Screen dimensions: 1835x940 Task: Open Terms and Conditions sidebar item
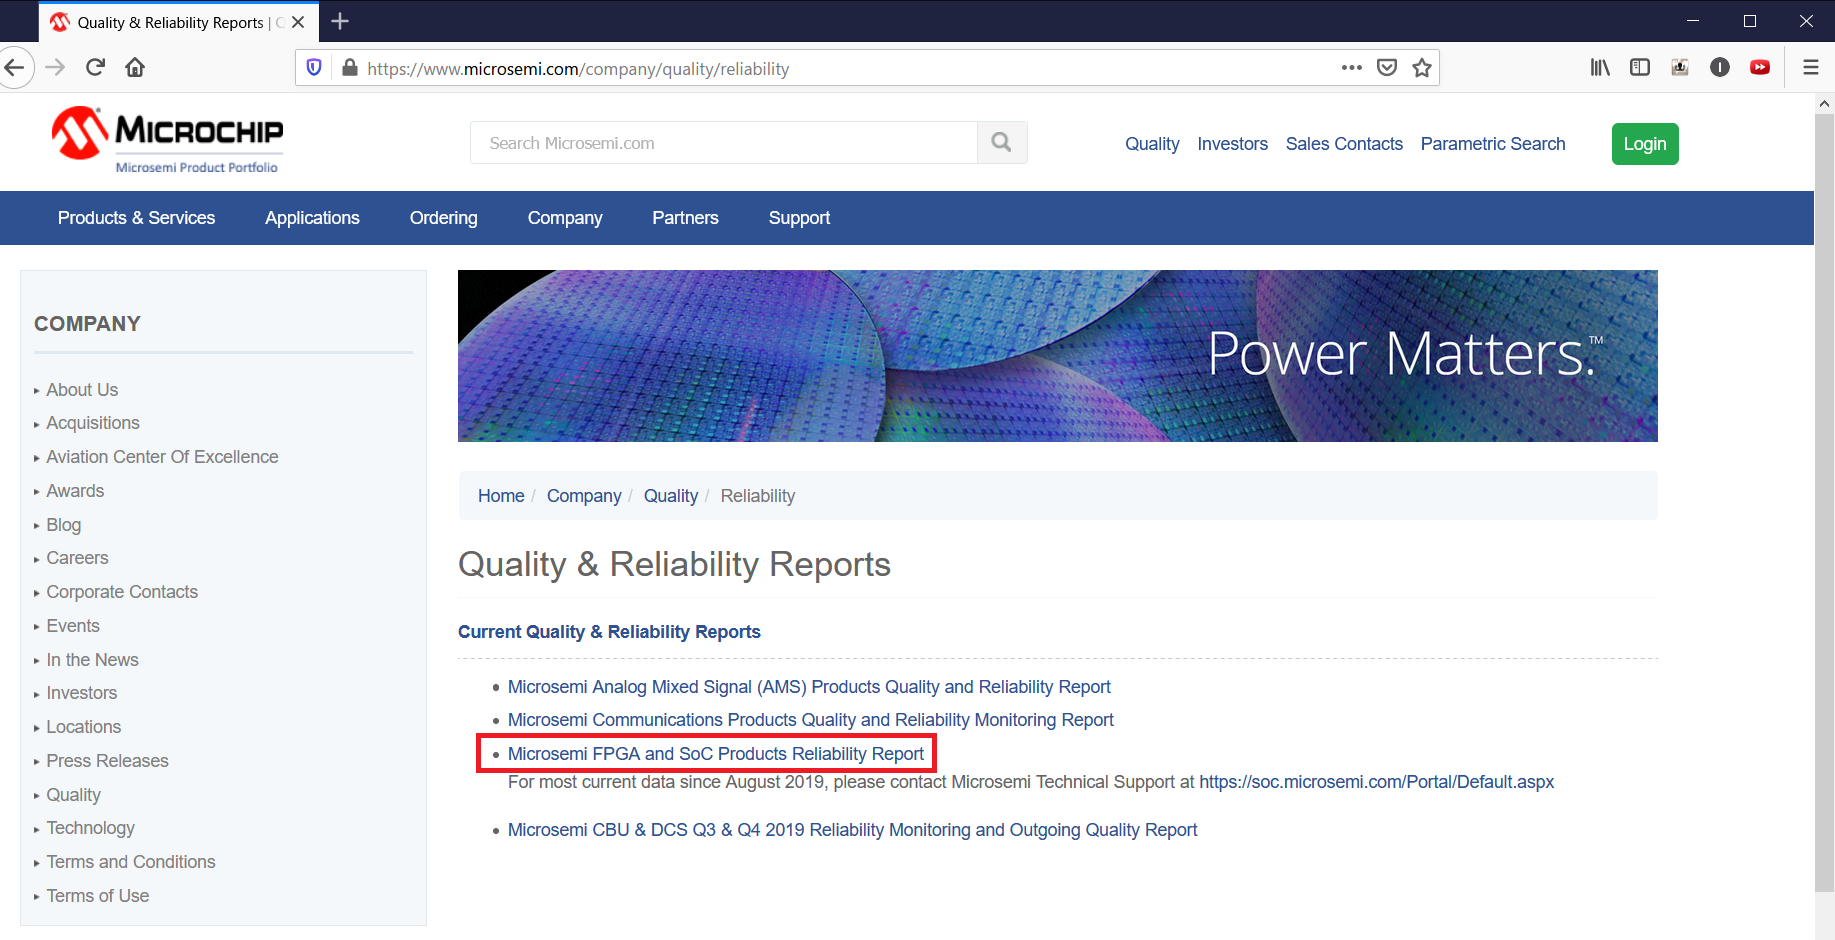pyautogui.click(x=131, y=862)
